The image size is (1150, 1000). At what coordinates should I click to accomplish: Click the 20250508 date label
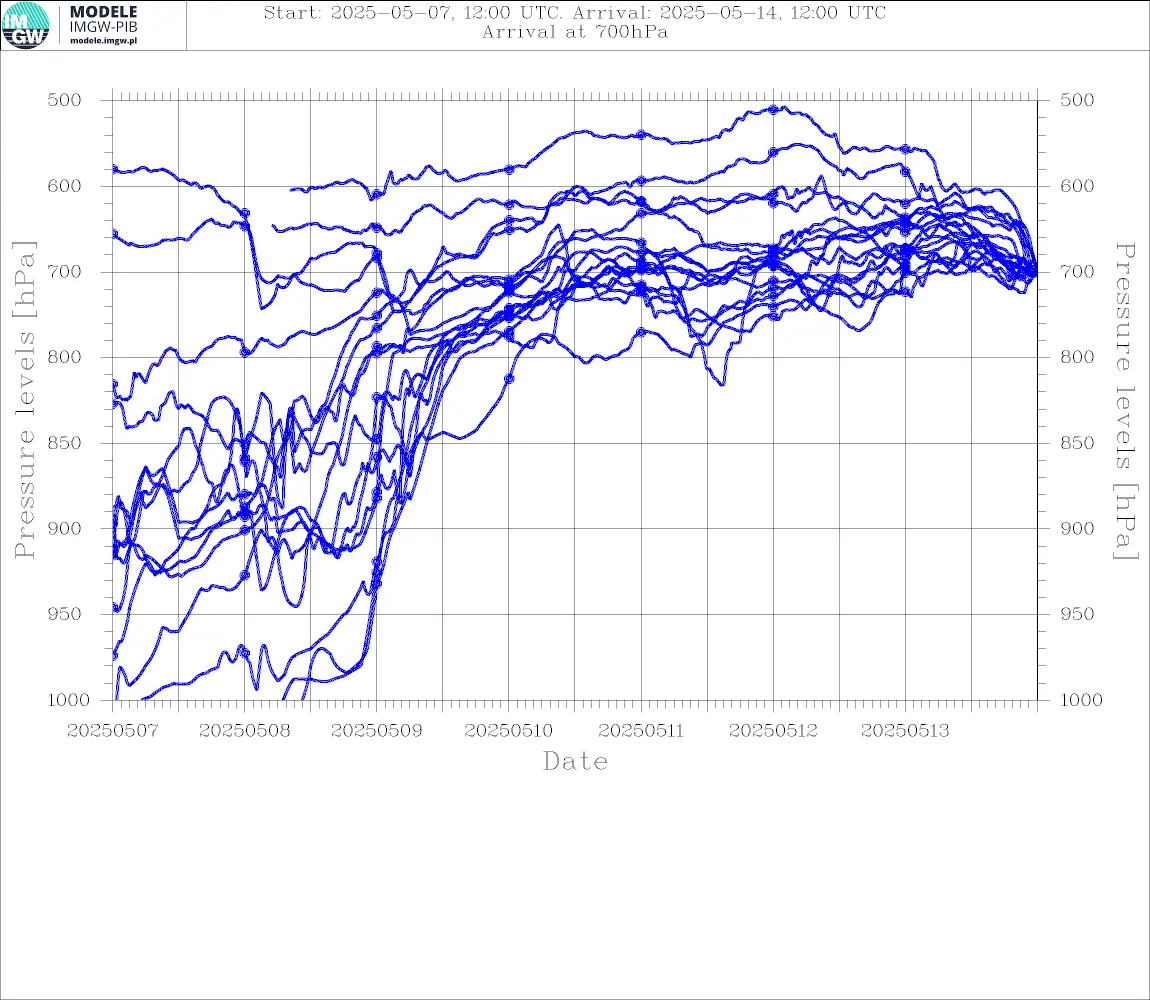[x=244, y=731]
